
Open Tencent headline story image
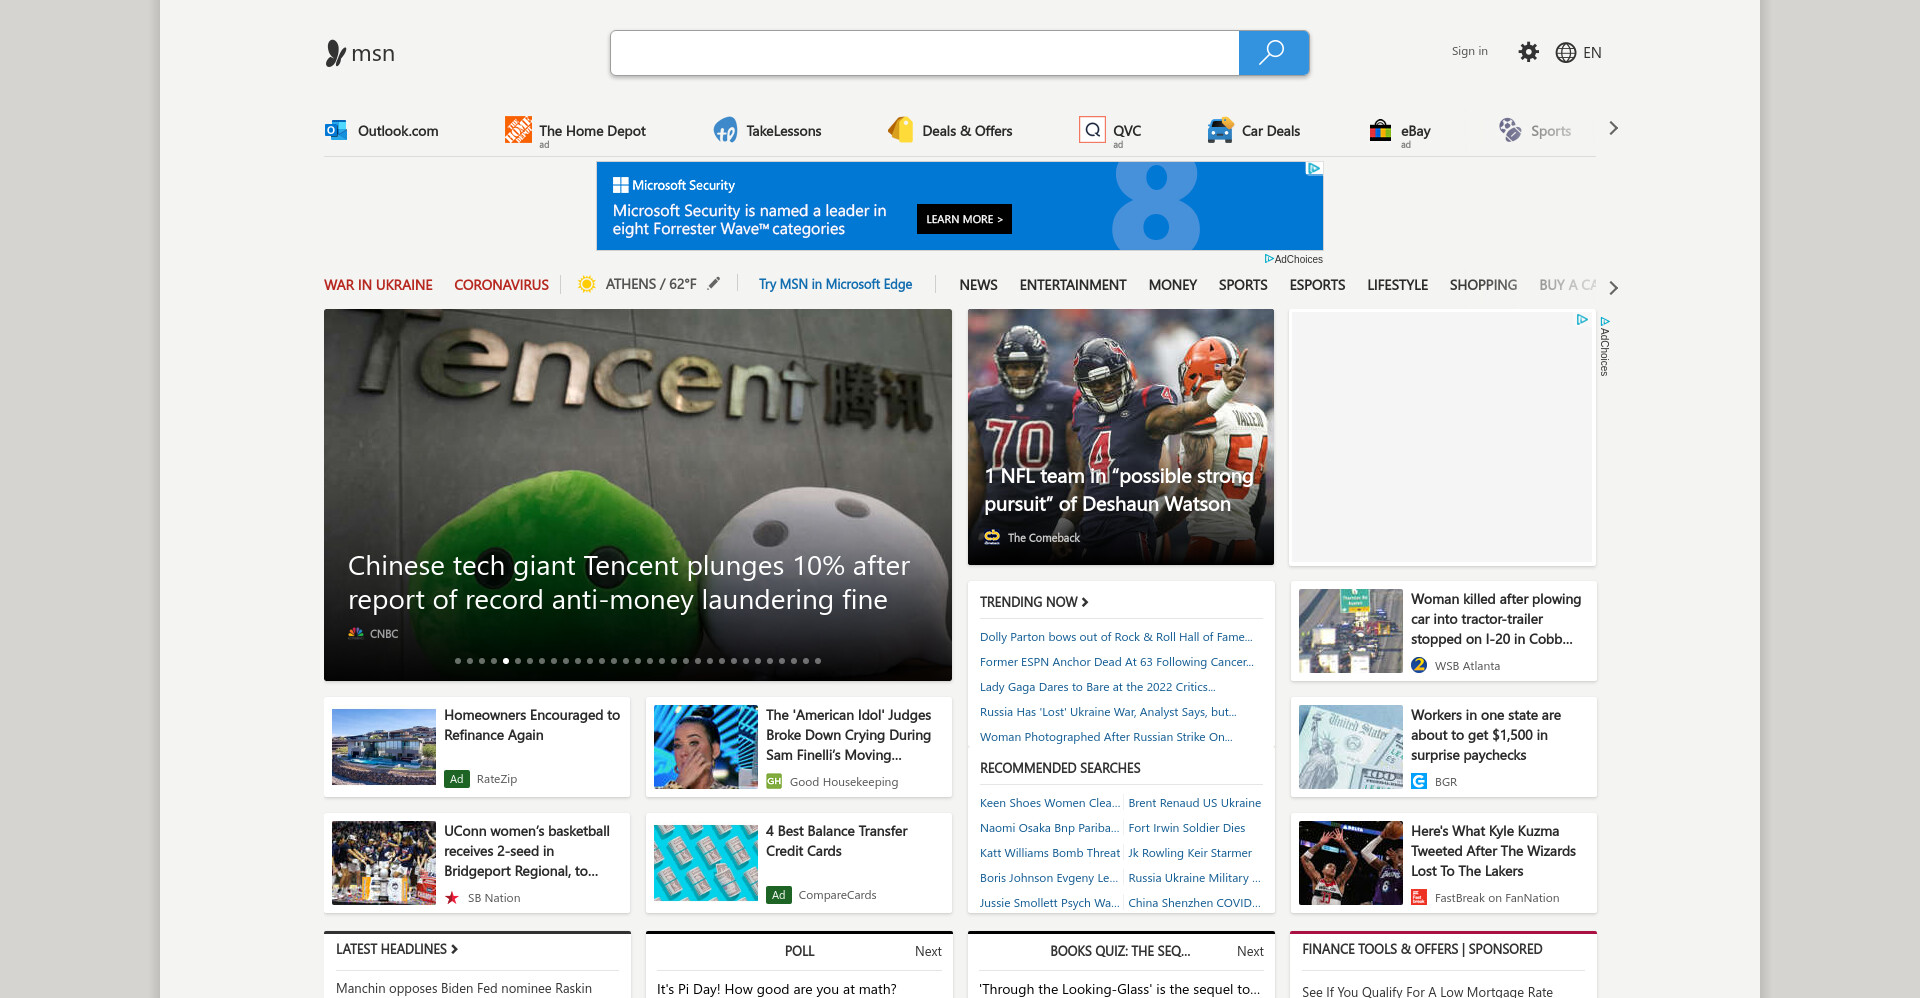click(x=638, y=495)
